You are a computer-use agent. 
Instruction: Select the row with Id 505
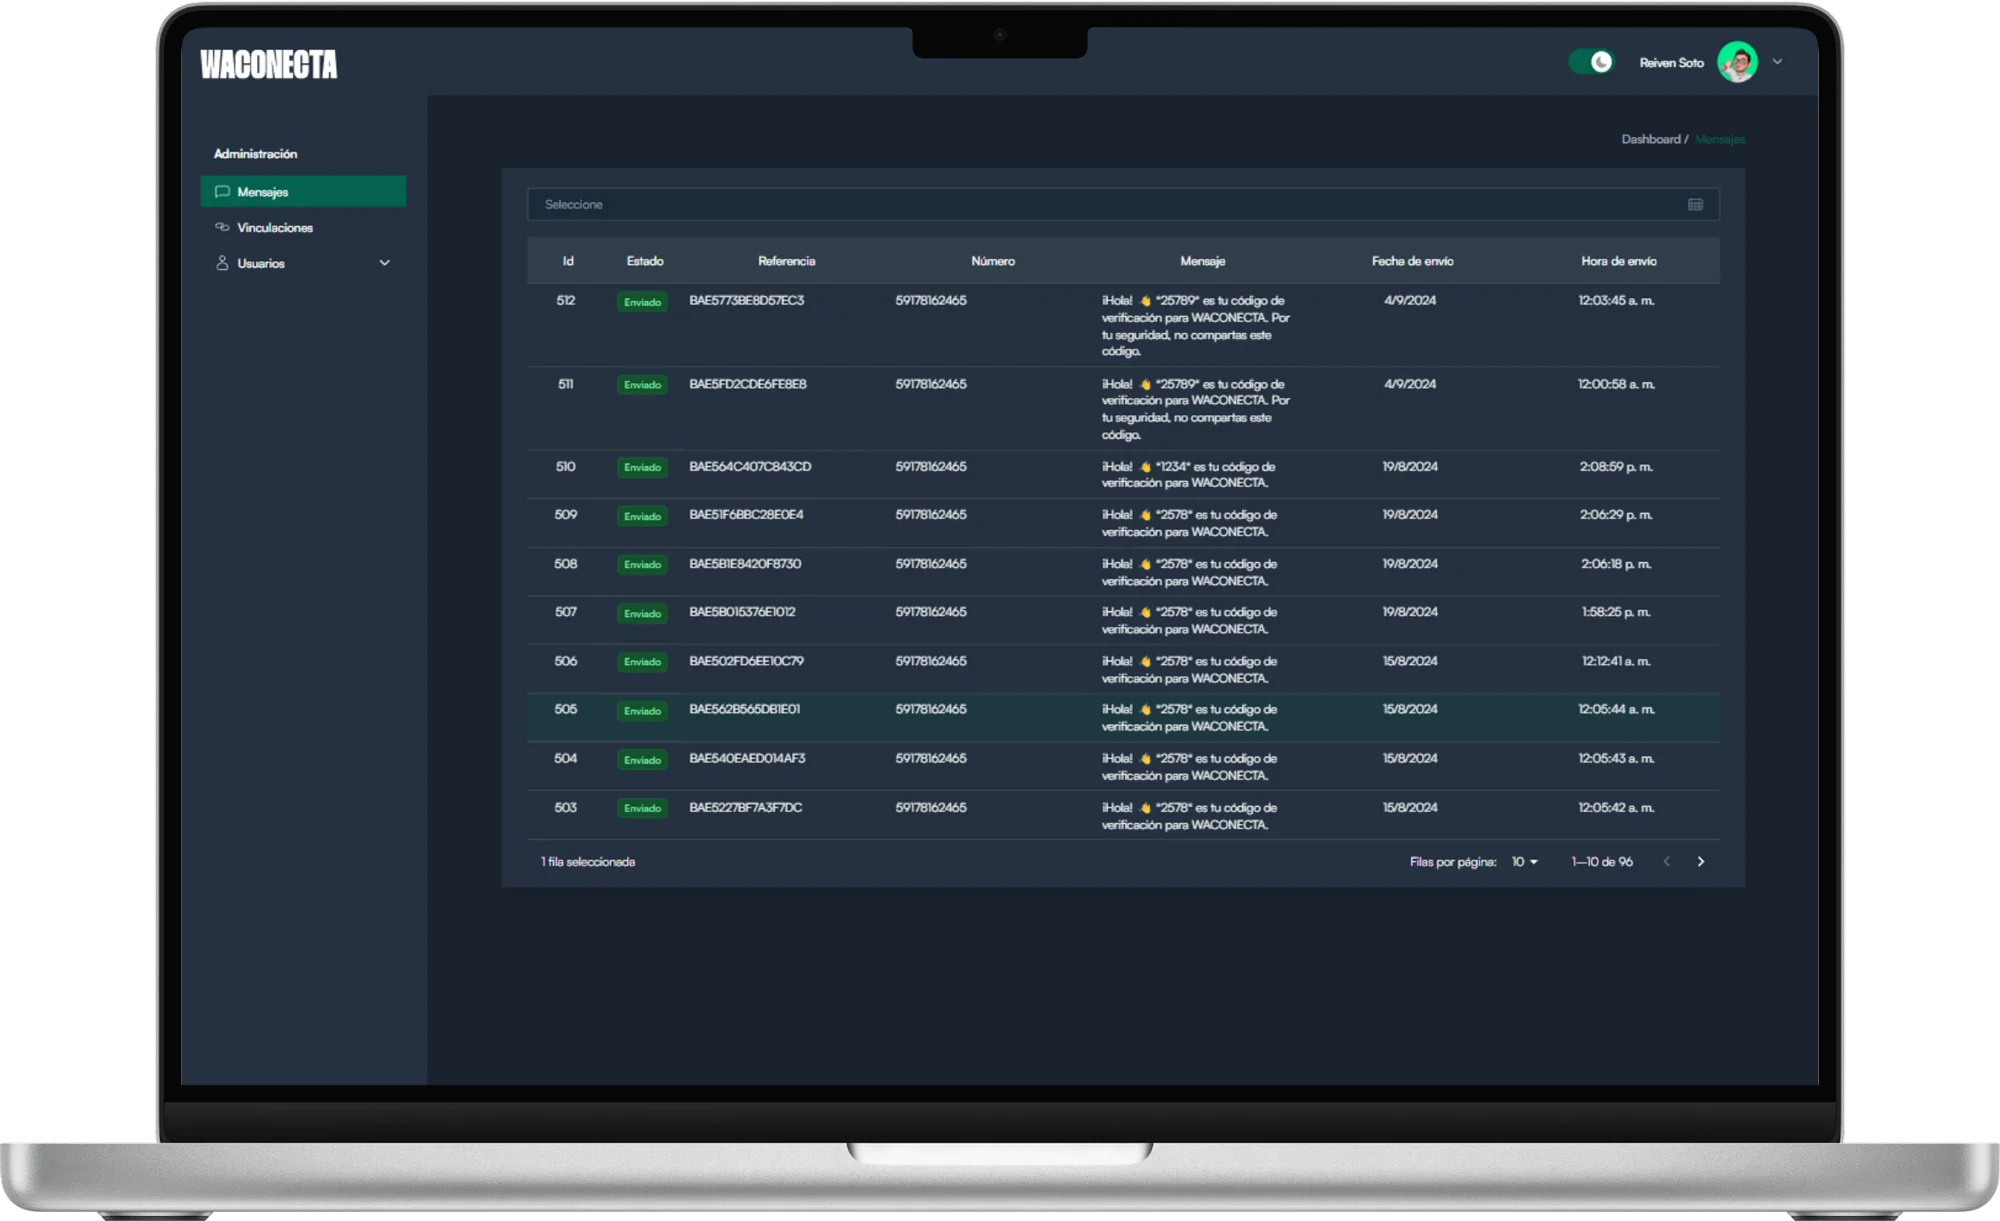coord(566,710)
